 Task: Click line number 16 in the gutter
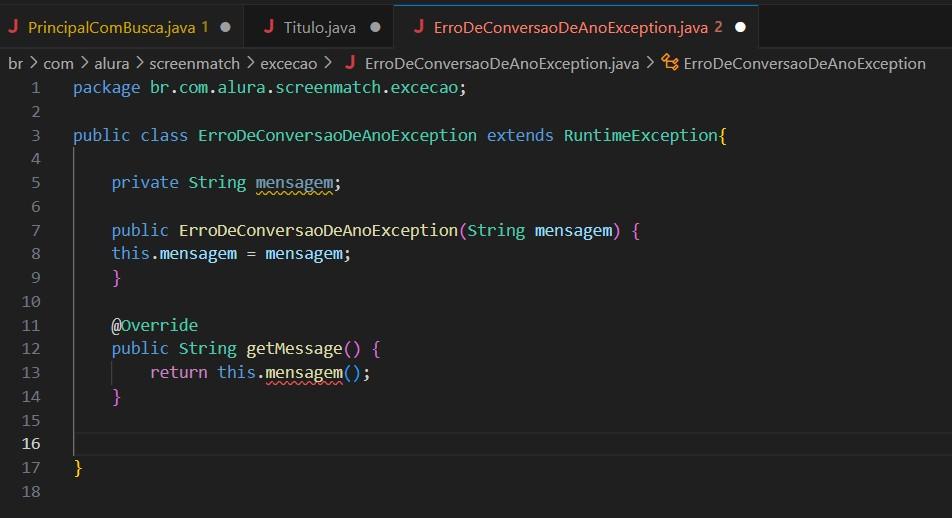tap(31, 444)
